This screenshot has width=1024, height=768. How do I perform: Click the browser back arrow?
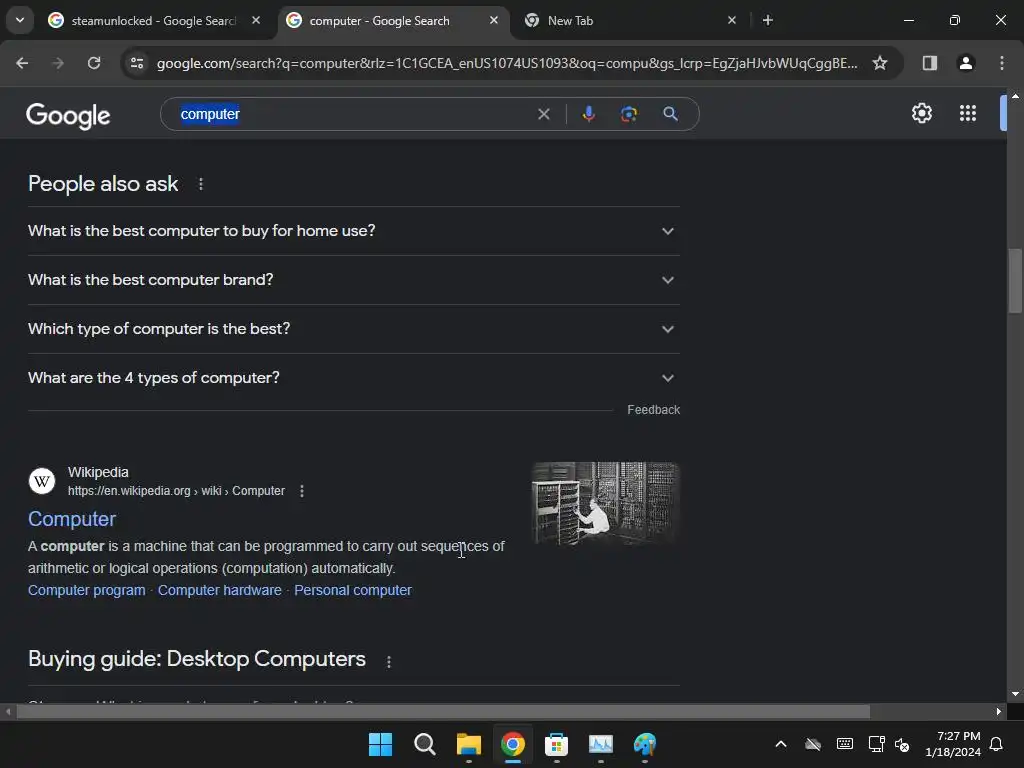coord(22,63)
